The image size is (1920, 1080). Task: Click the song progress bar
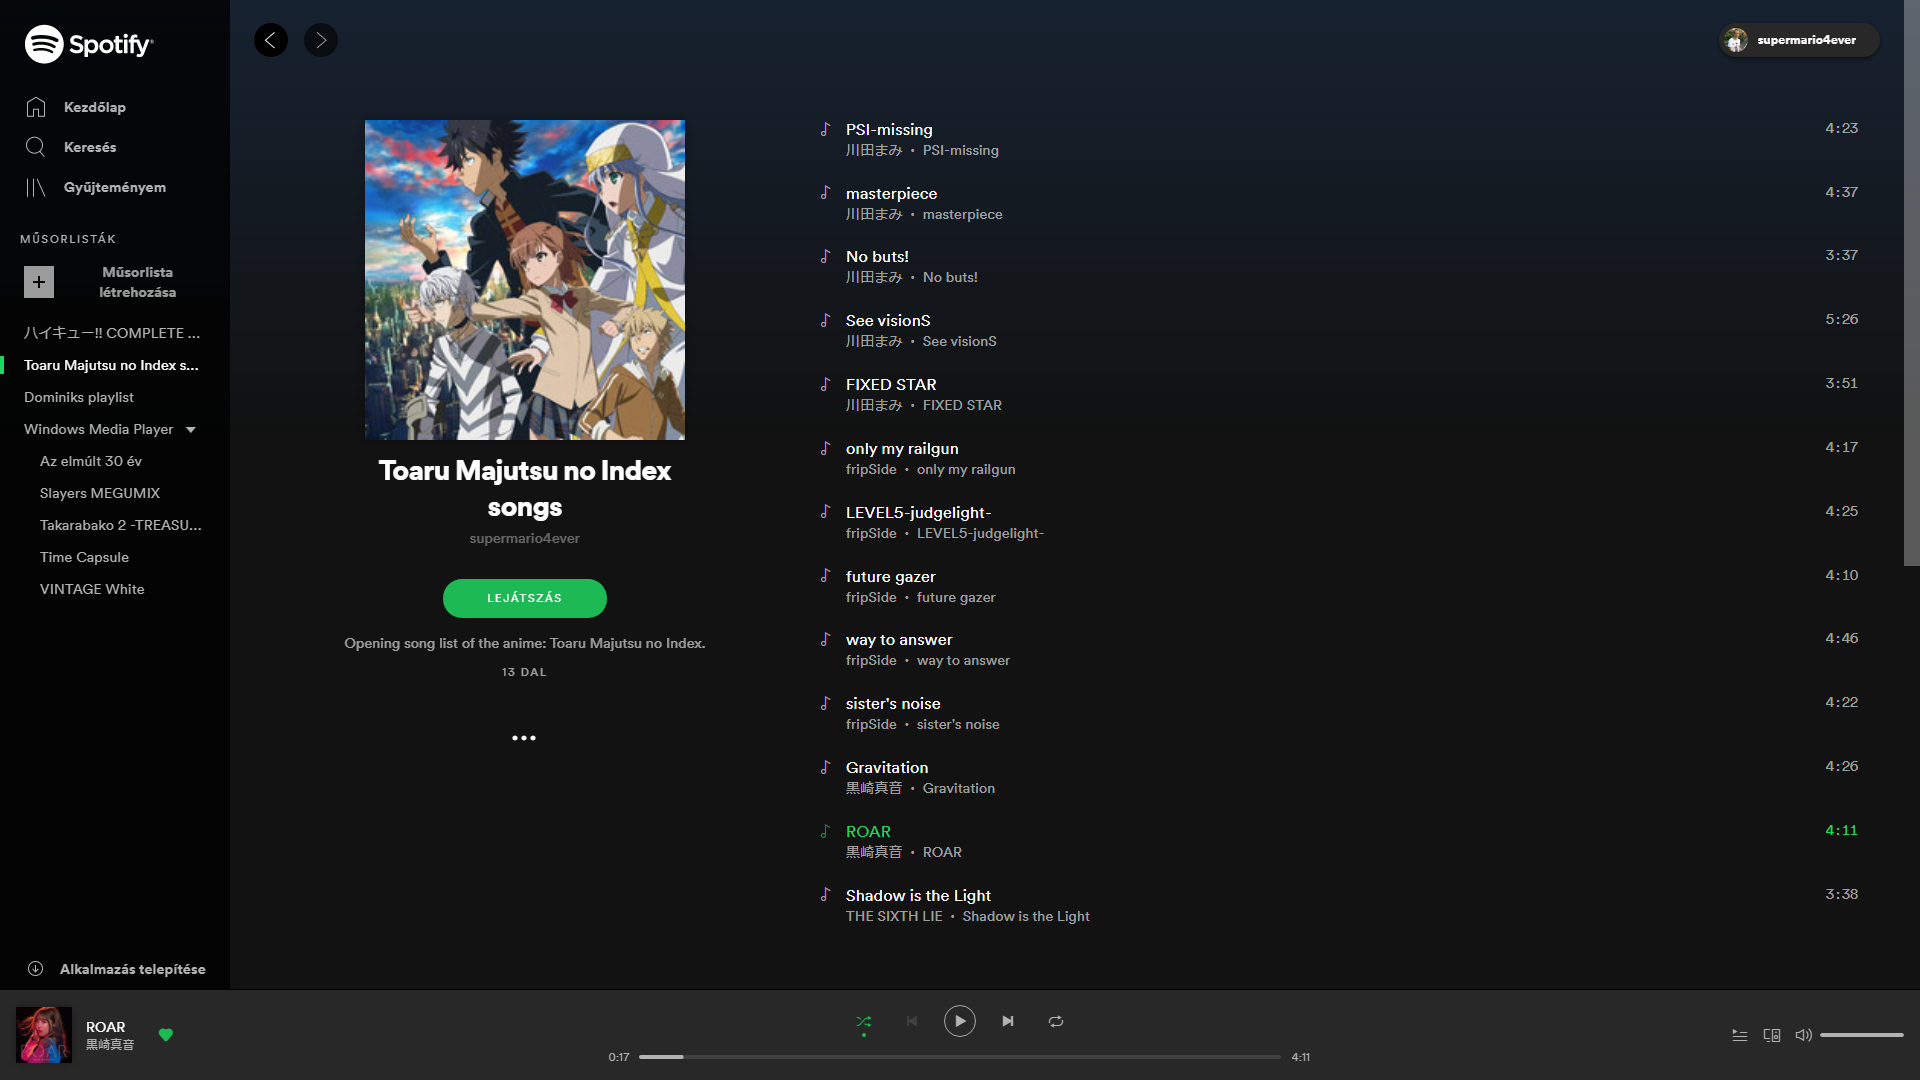[959, 1057]
